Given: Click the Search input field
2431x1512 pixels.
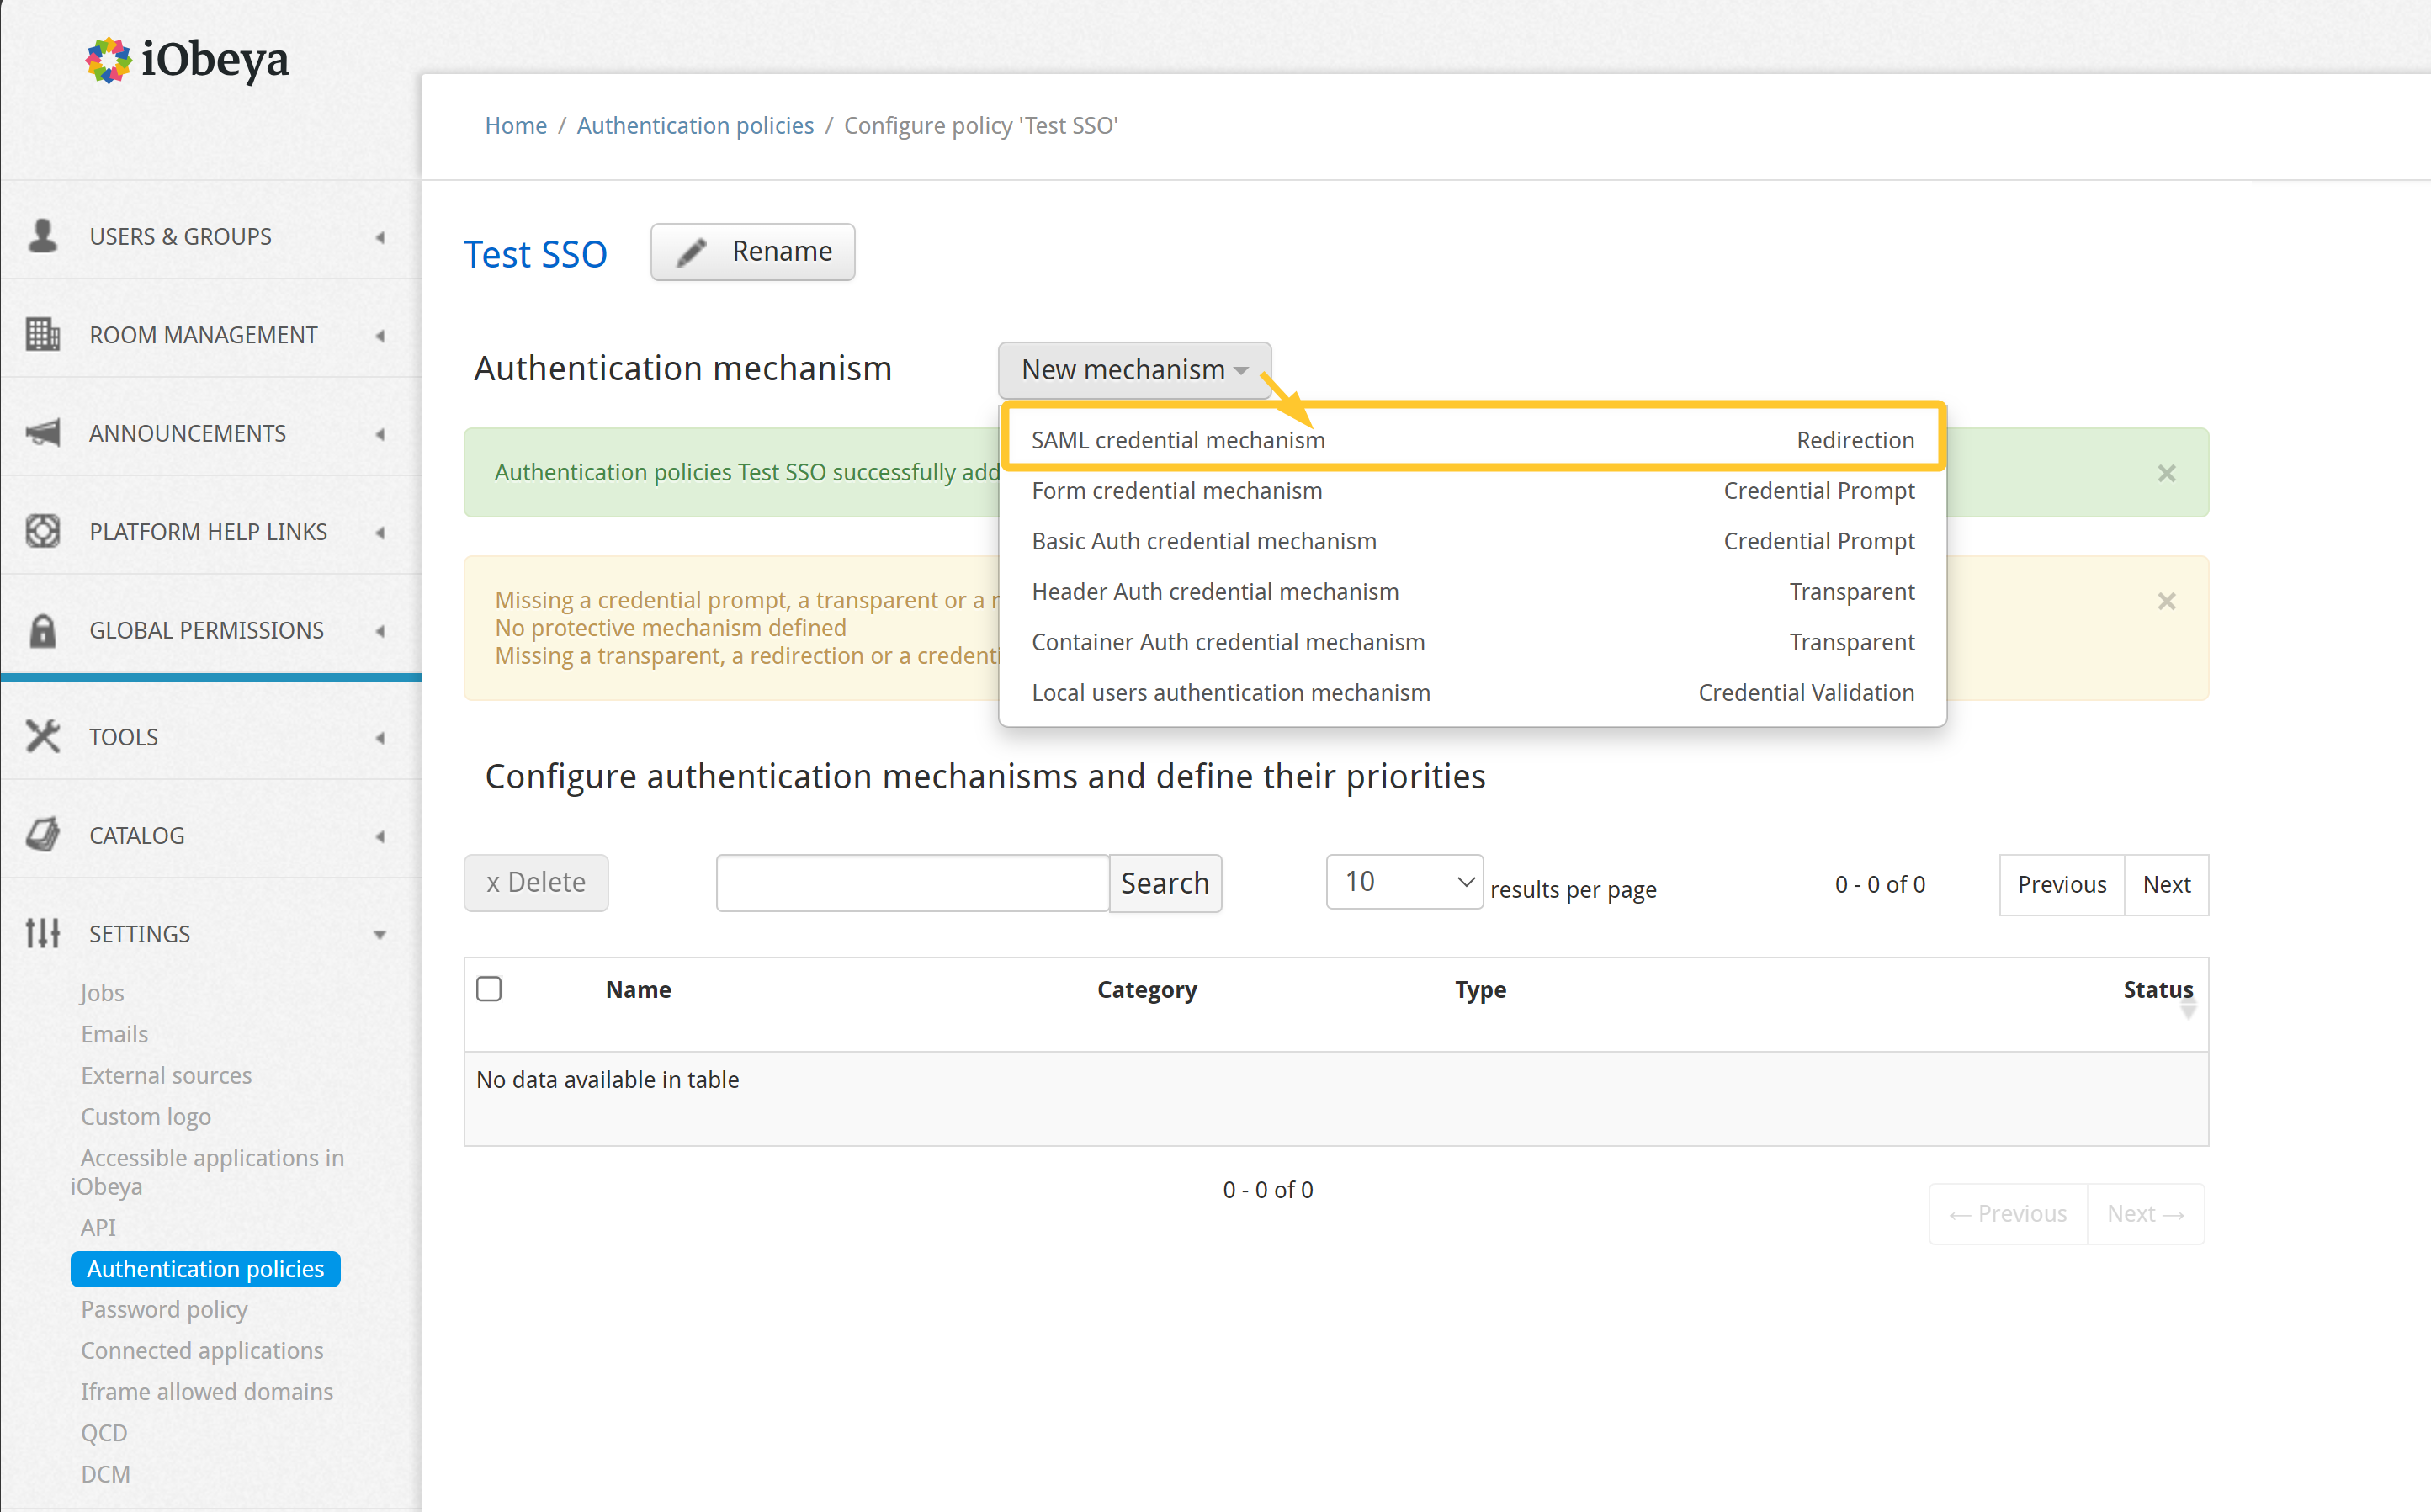Looking at the screenshot, I should [x=914, y=882].
